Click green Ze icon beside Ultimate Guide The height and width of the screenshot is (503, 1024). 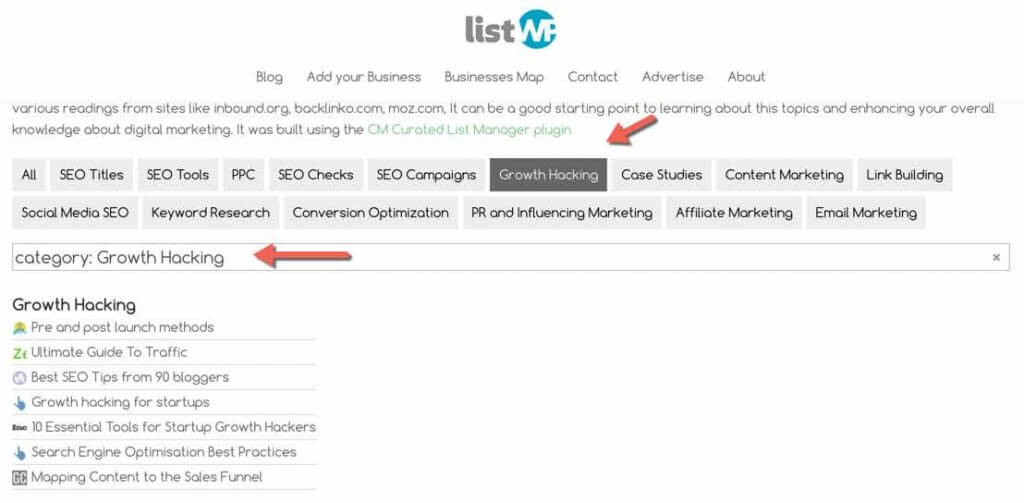pos(20,353)
